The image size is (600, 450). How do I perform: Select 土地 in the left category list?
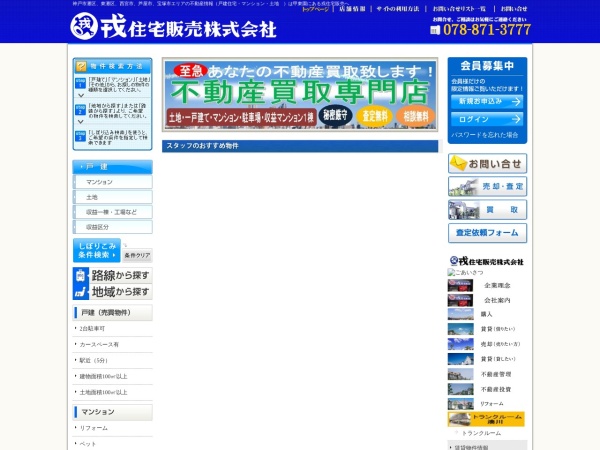coord(112,197)
